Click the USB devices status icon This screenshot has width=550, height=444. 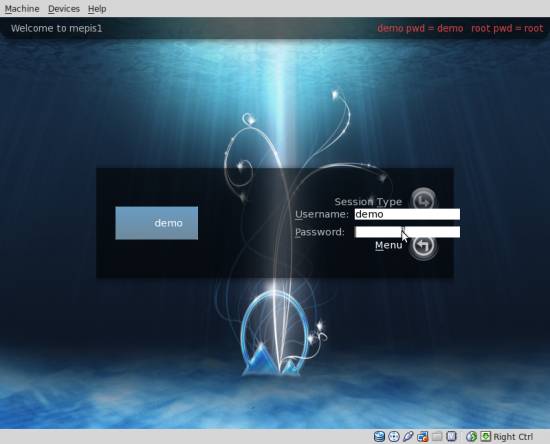[x=408, y=437]
